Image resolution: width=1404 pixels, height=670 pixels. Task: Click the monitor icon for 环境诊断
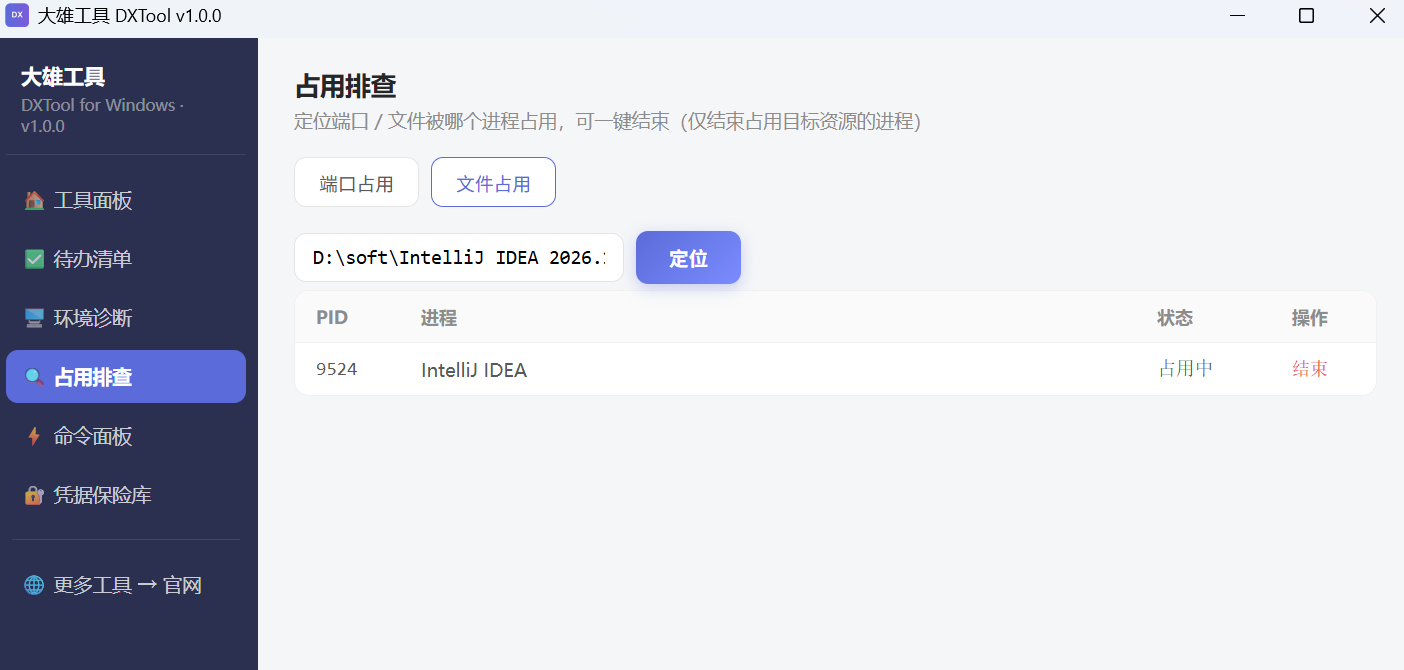[34, 319]
